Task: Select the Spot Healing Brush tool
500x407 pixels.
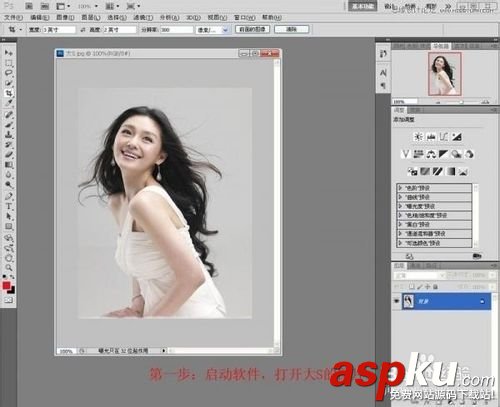Action: pos(8,115)
